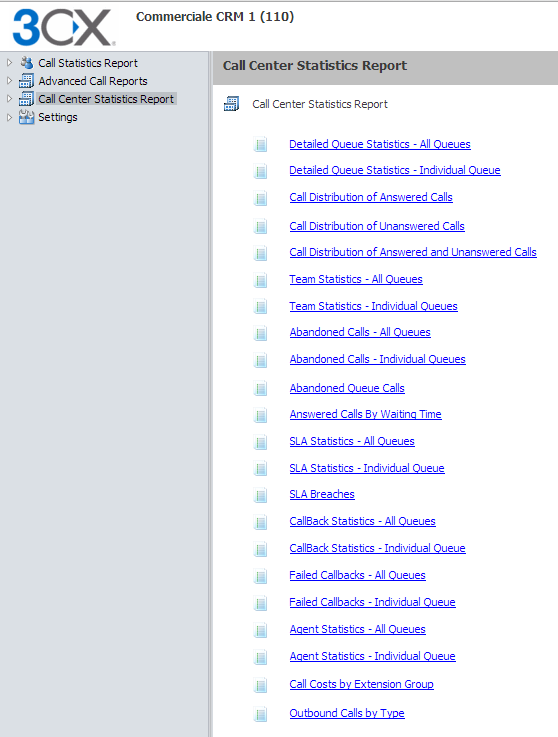Viewport: 558px width, 737px height.
Task: Click the 3CX logo
Action: [64, 27]
